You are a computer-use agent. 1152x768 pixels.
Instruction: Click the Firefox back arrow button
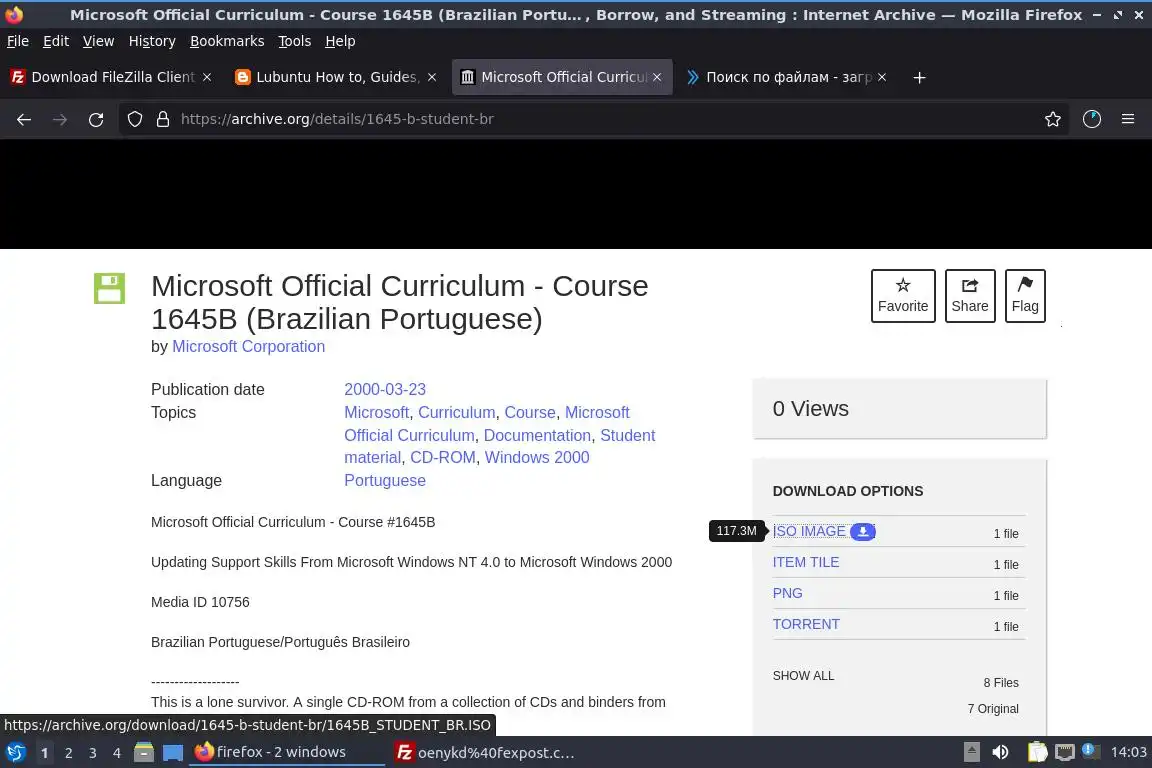(24, 119)
